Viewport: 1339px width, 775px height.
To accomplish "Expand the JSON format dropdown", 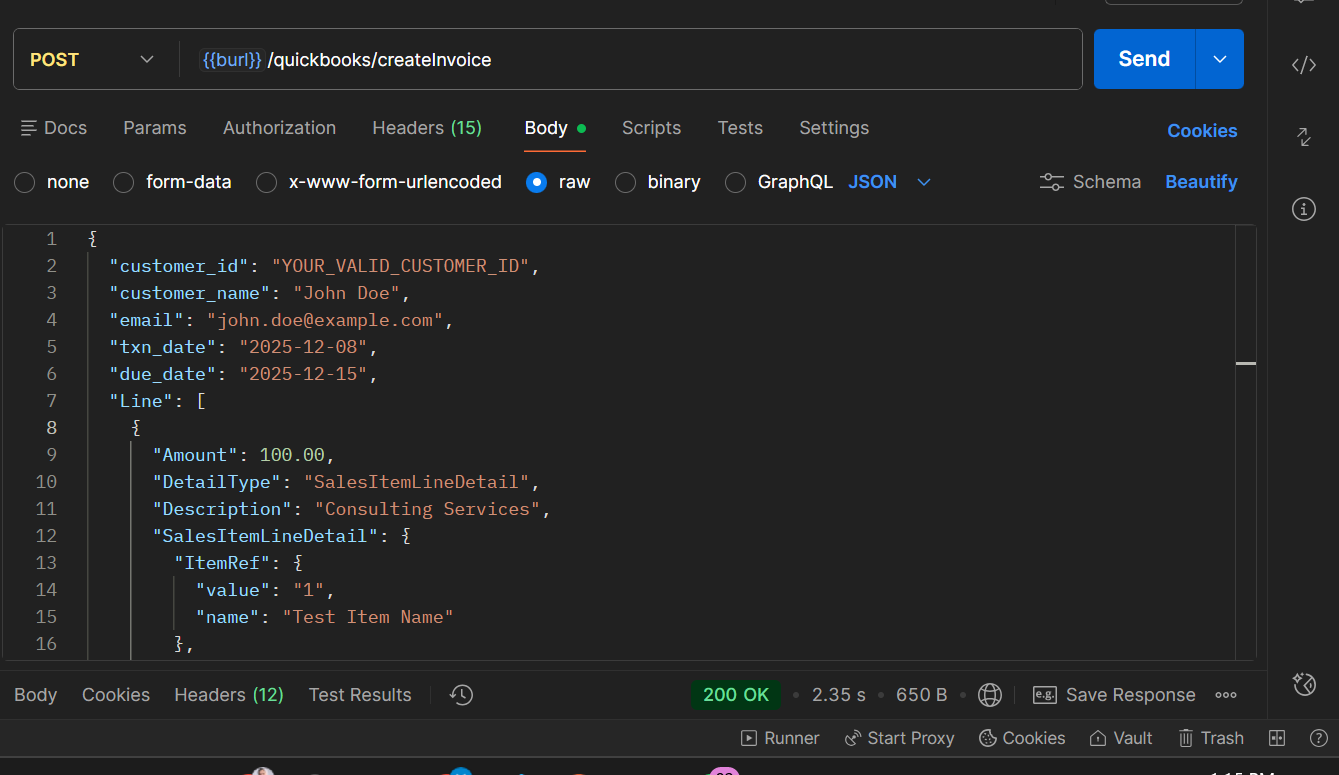I will 924,182.
